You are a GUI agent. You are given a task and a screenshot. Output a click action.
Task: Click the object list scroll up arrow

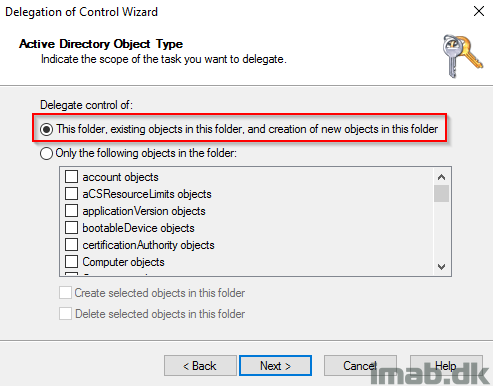coord(441,177)
